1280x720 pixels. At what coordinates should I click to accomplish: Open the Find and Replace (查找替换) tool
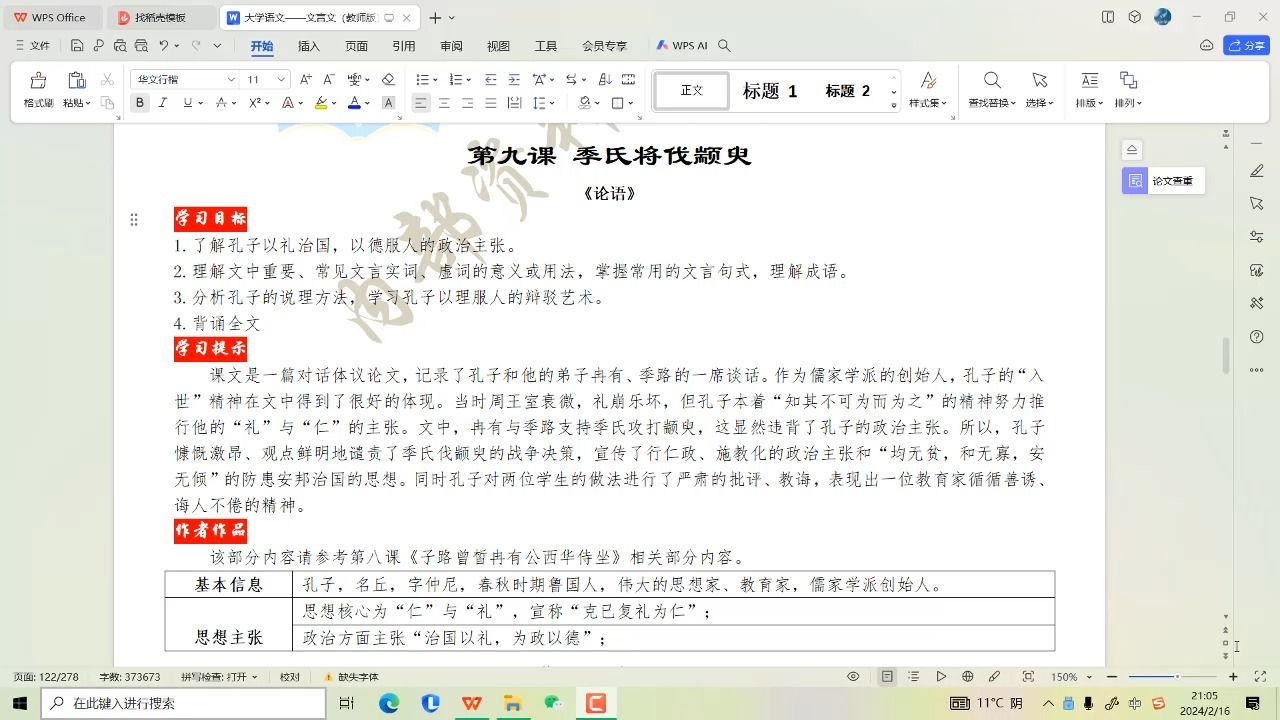point(992,89)
